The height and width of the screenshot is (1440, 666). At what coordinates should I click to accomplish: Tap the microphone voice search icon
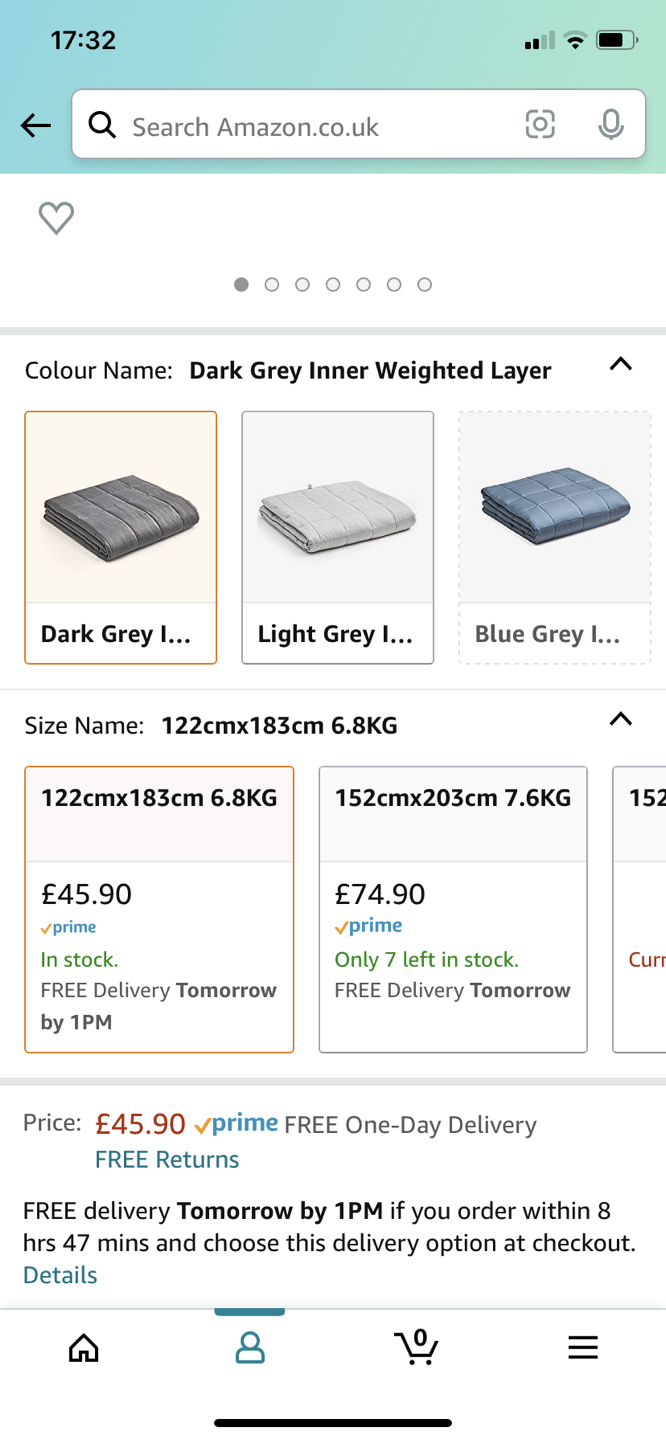pos(610,125)
